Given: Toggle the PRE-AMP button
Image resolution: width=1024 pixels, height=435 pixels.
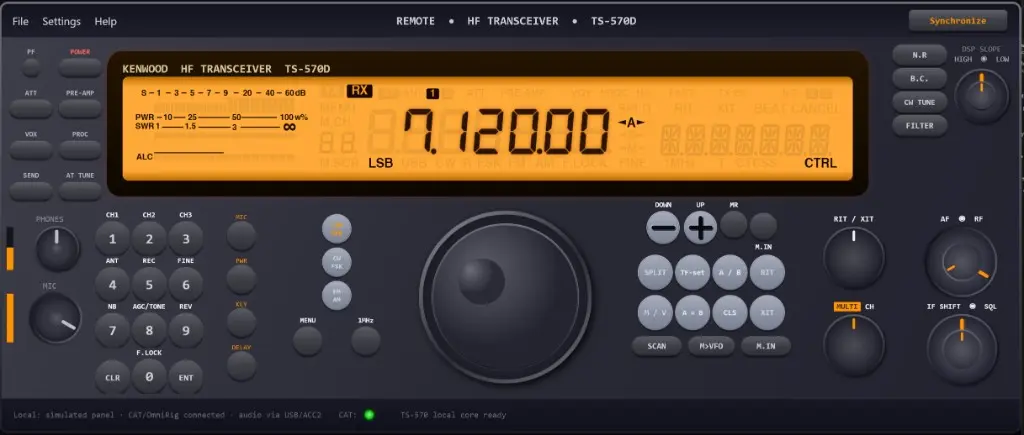Looking at the screenshot, I should click(80, 108).
